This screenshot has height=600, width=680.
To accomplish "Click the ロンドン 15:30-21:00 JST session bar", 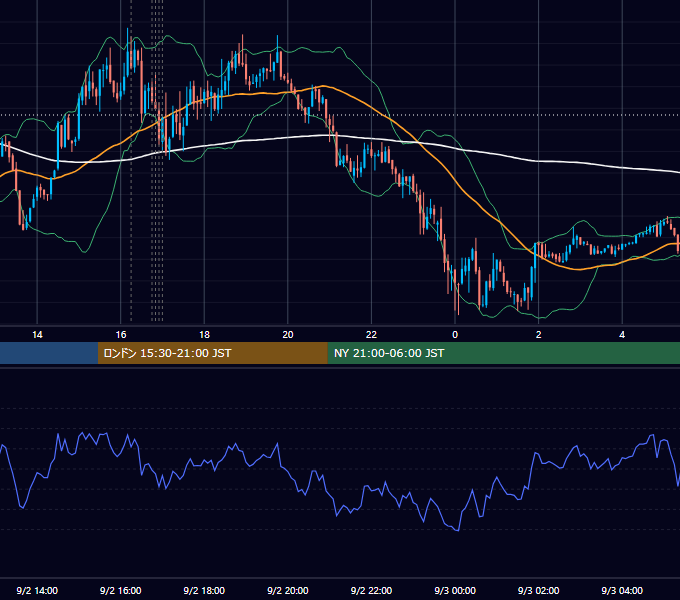I will click(x=212, y=353).
